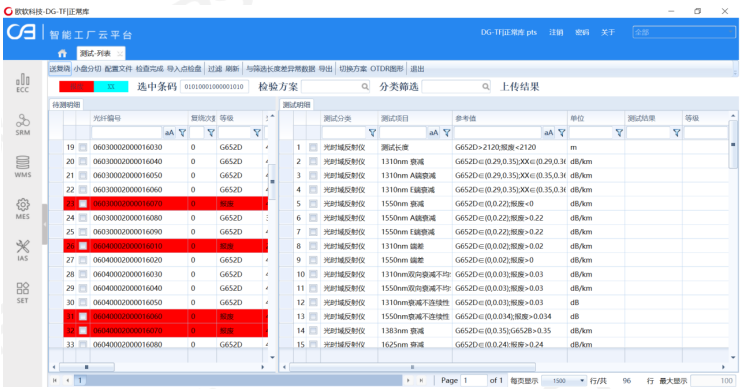Tick checkbox for test row 测试长度
The image size is (742, 389).
[313, 147]
